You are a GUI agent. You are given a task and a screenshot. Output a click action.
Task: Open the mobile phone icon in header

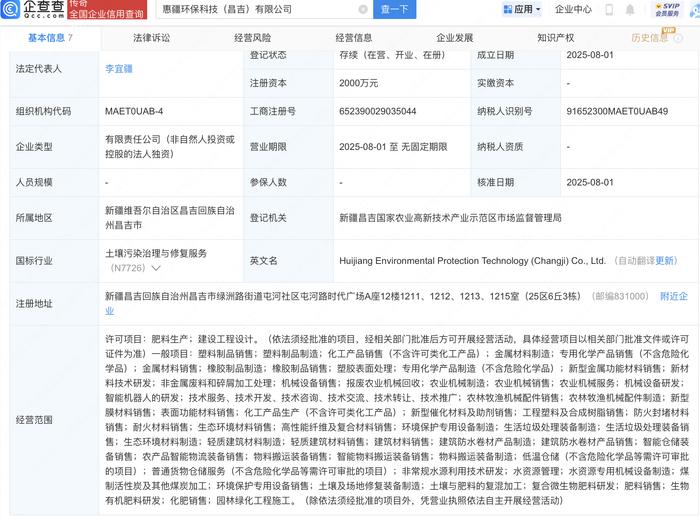point(609,9)
